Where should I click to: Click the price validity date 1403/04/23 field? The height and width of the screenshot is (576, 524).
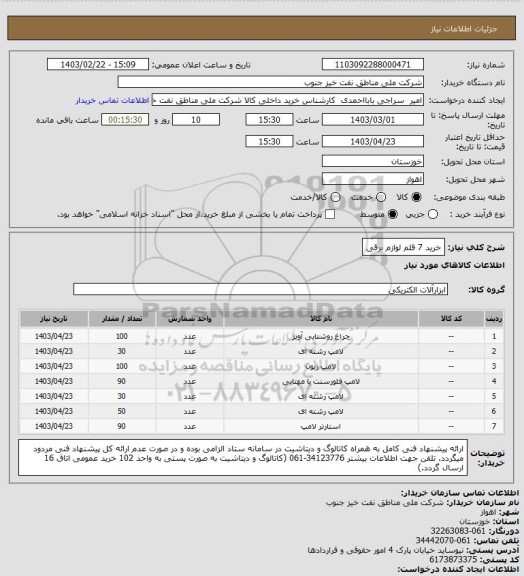pos(373,141)
